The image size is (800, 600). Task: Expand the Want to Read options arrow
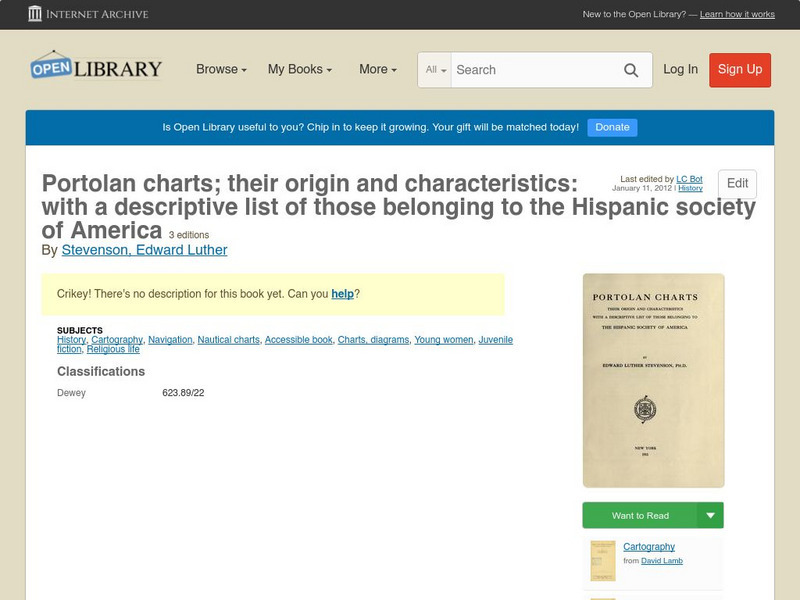click(711, 514)
